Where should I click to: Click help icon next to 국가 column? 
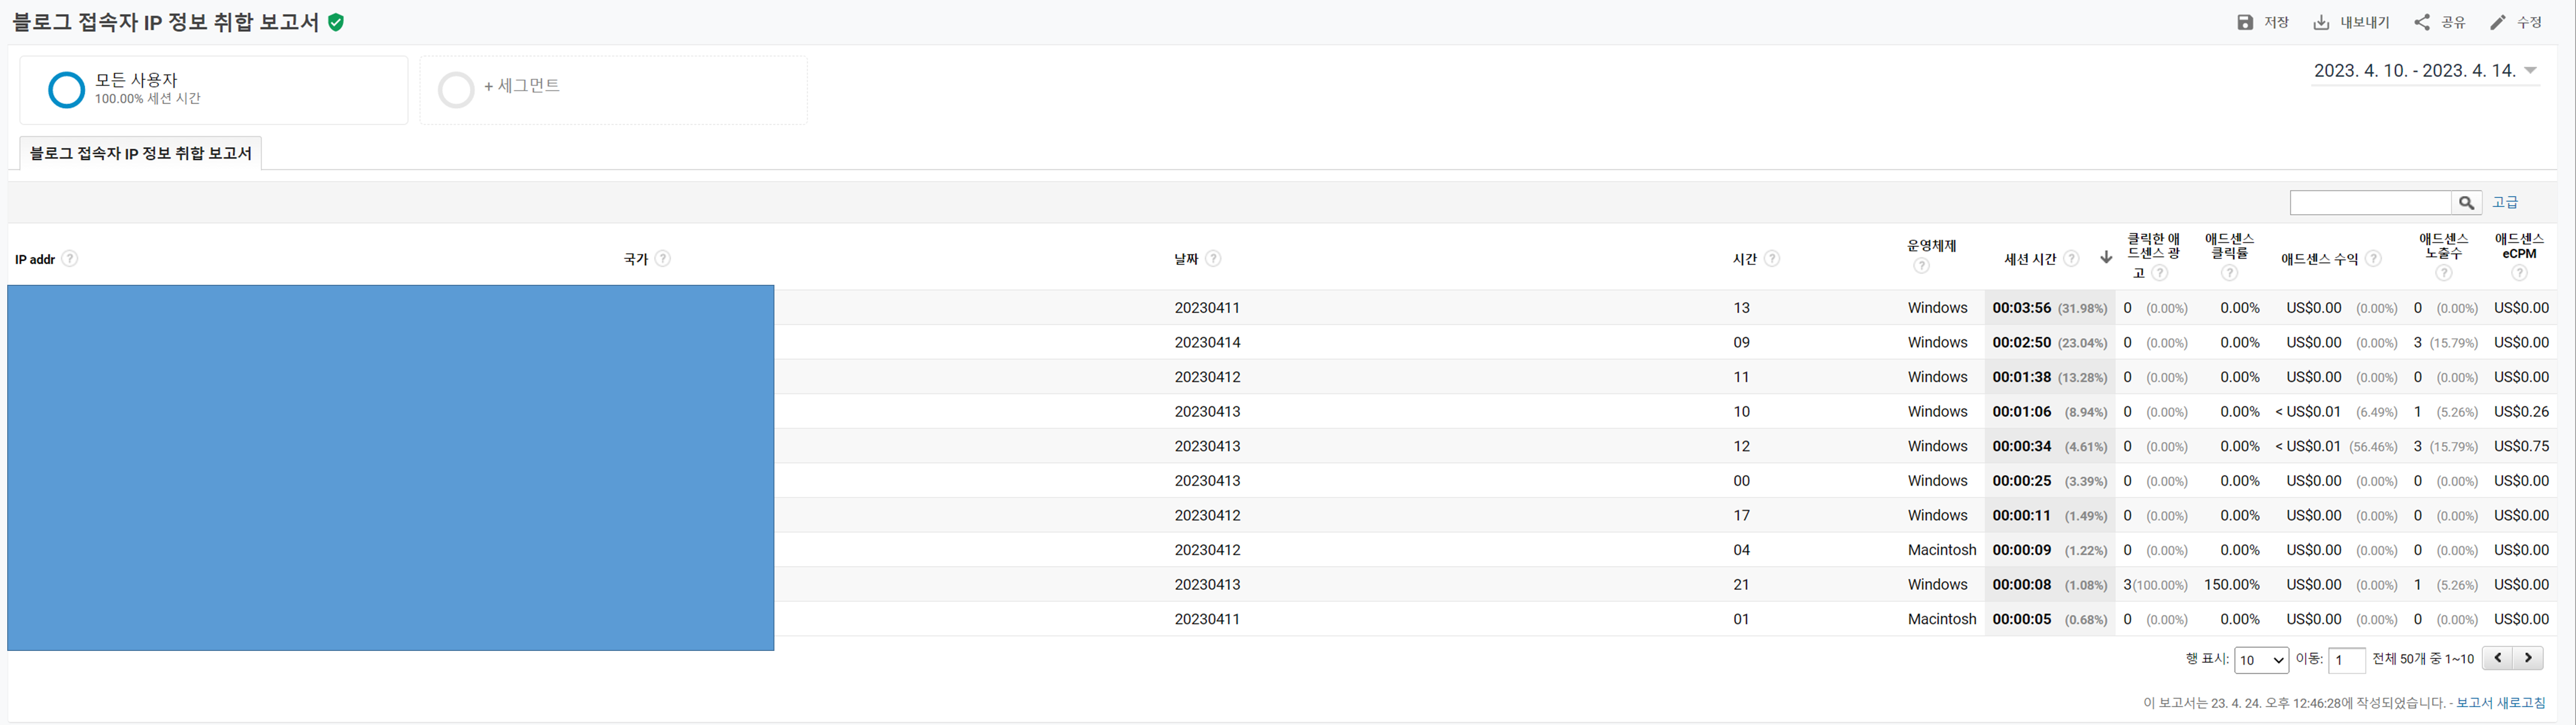[x=663, y=259]
